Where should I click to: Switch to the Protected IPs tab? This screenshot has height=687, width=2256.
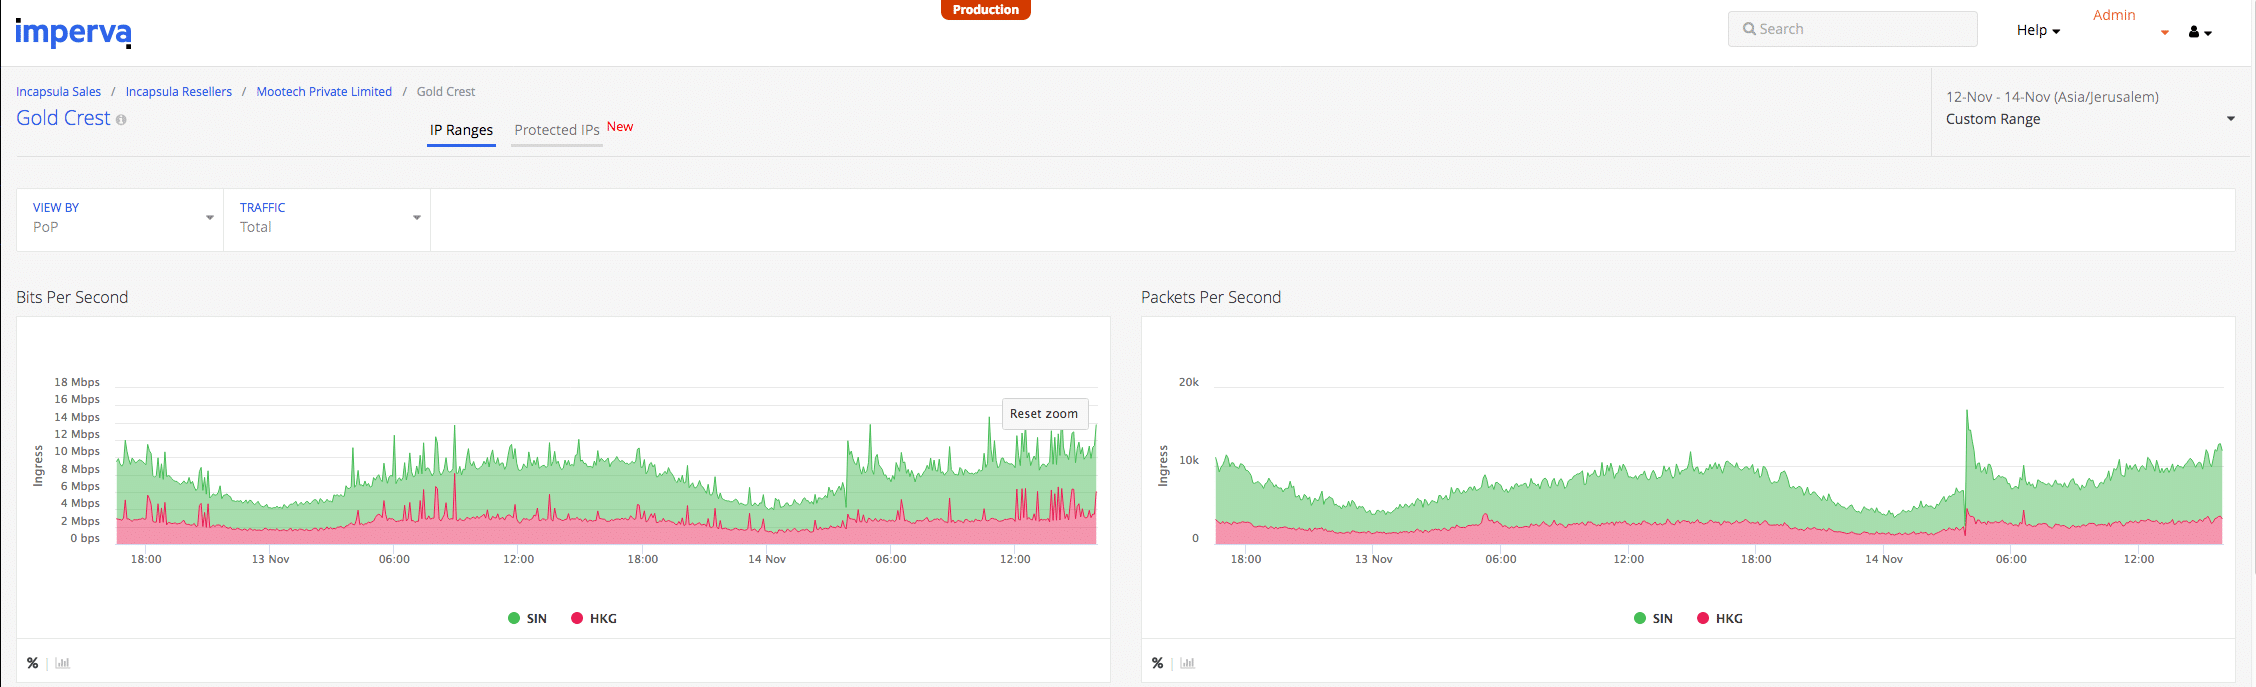pos(557,130)
